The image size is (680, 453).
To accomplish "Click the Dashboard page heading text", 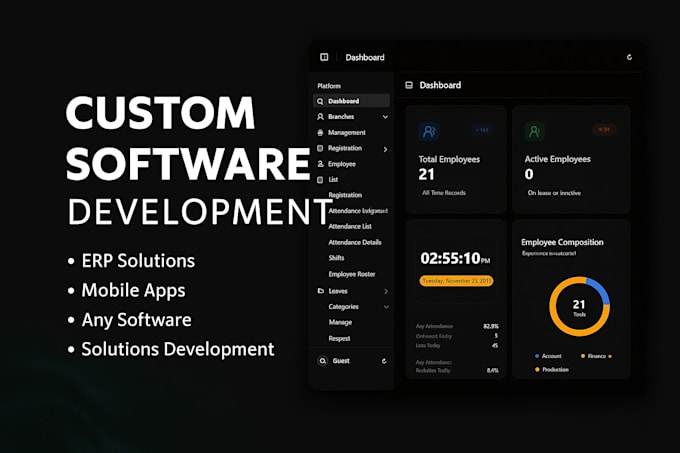I will (440, 85).
